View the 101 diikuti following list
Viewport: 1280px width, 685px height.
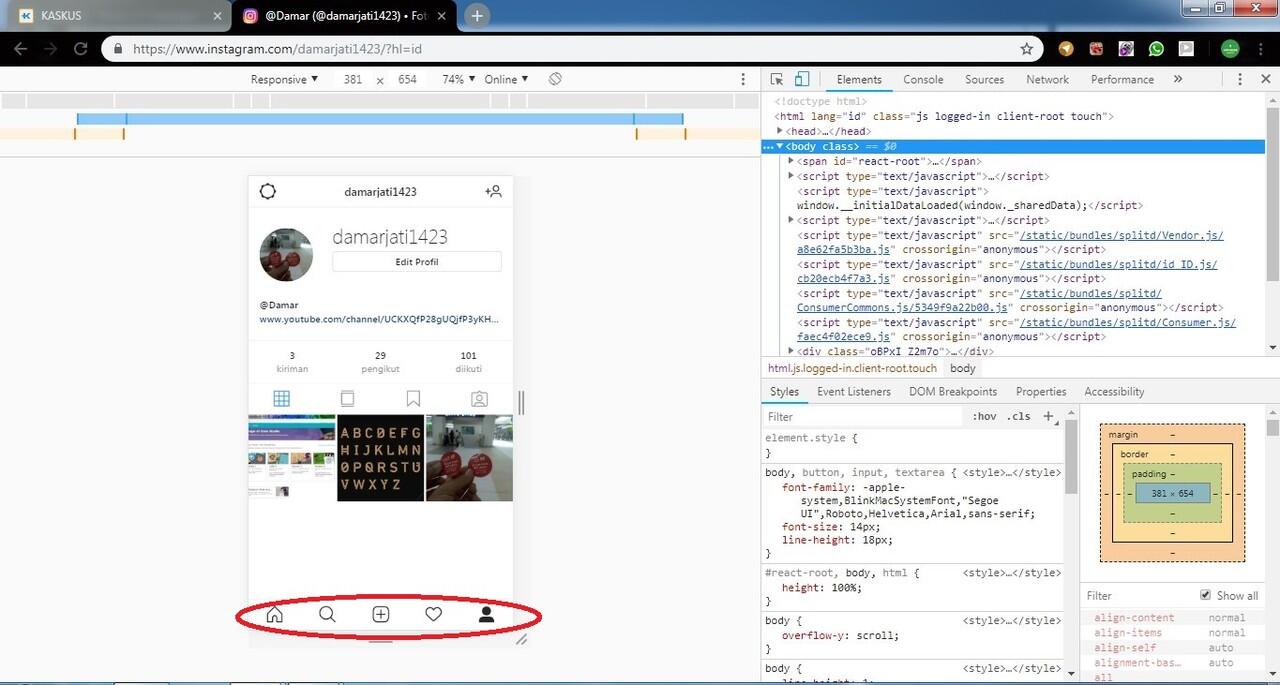(x=468, y=362)
